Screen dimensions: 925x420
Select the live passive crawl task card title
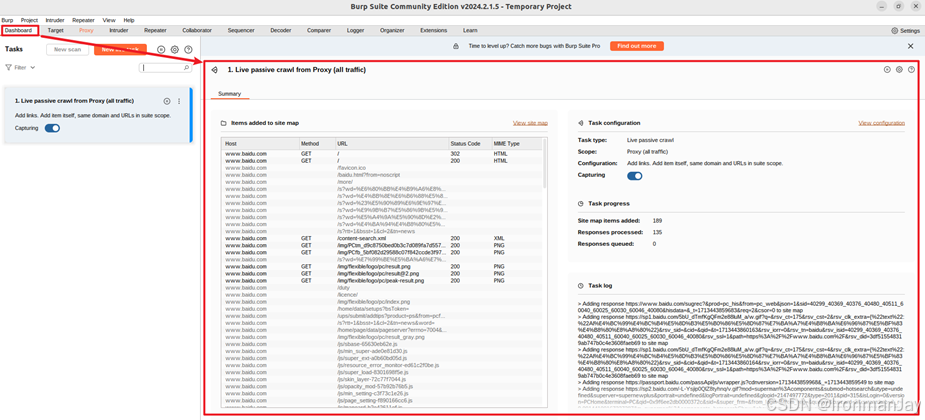(74, 101)
